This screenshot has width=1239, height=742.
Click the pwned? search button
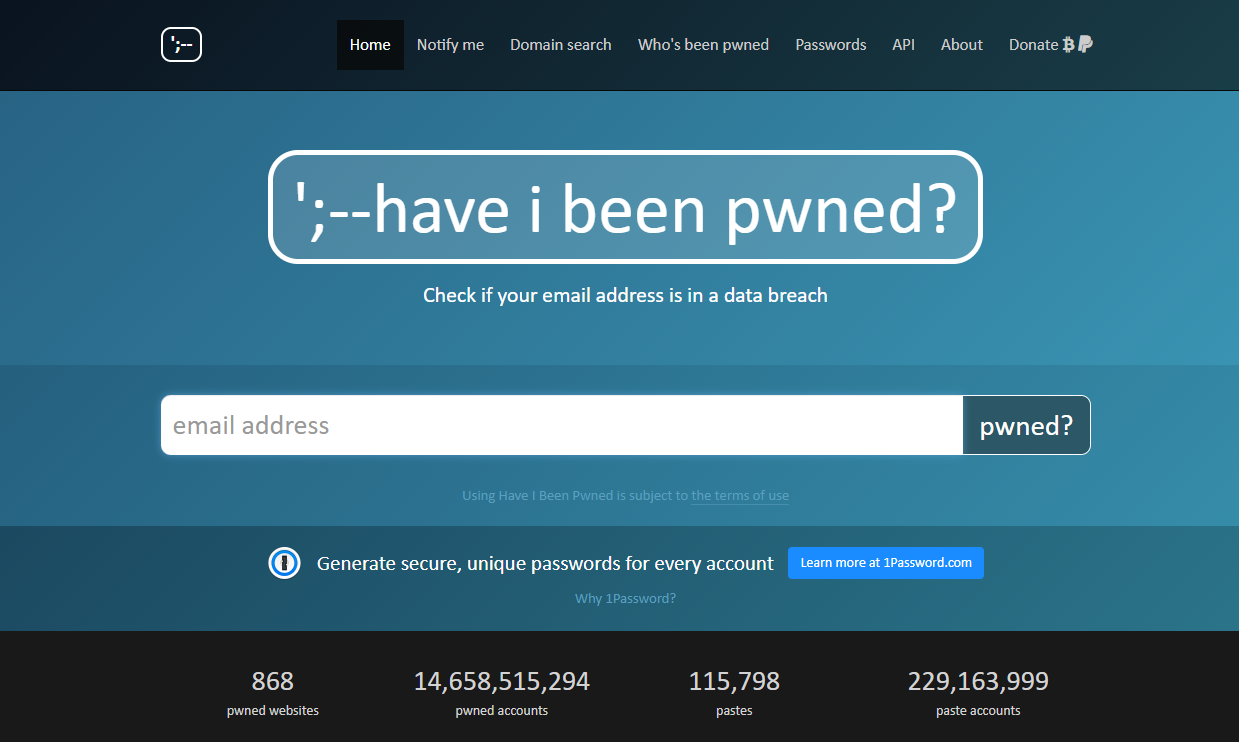click(1026, 425)
